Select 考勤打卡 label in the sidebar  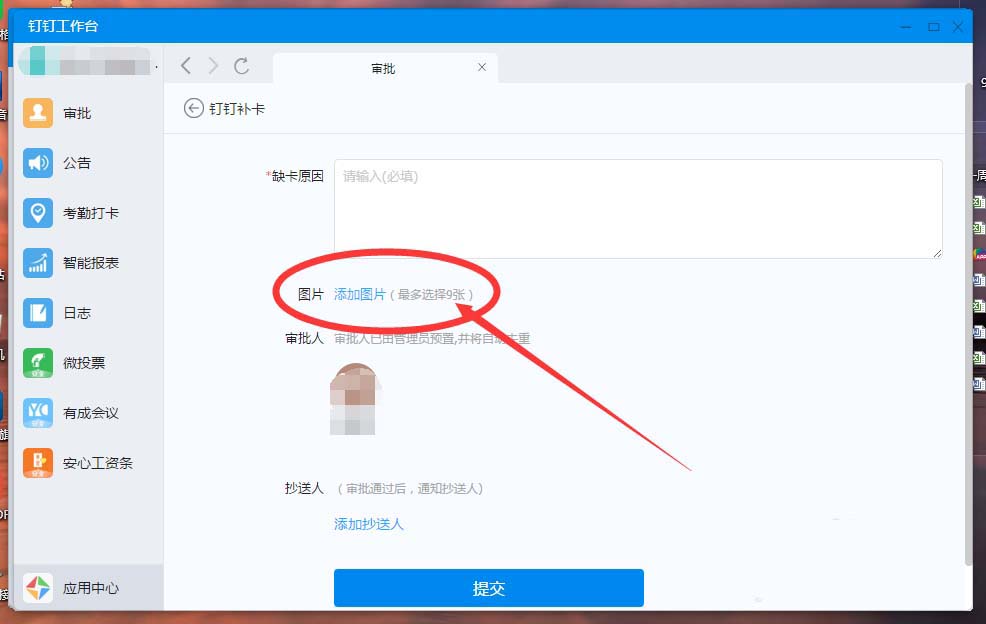click(91, 213)
